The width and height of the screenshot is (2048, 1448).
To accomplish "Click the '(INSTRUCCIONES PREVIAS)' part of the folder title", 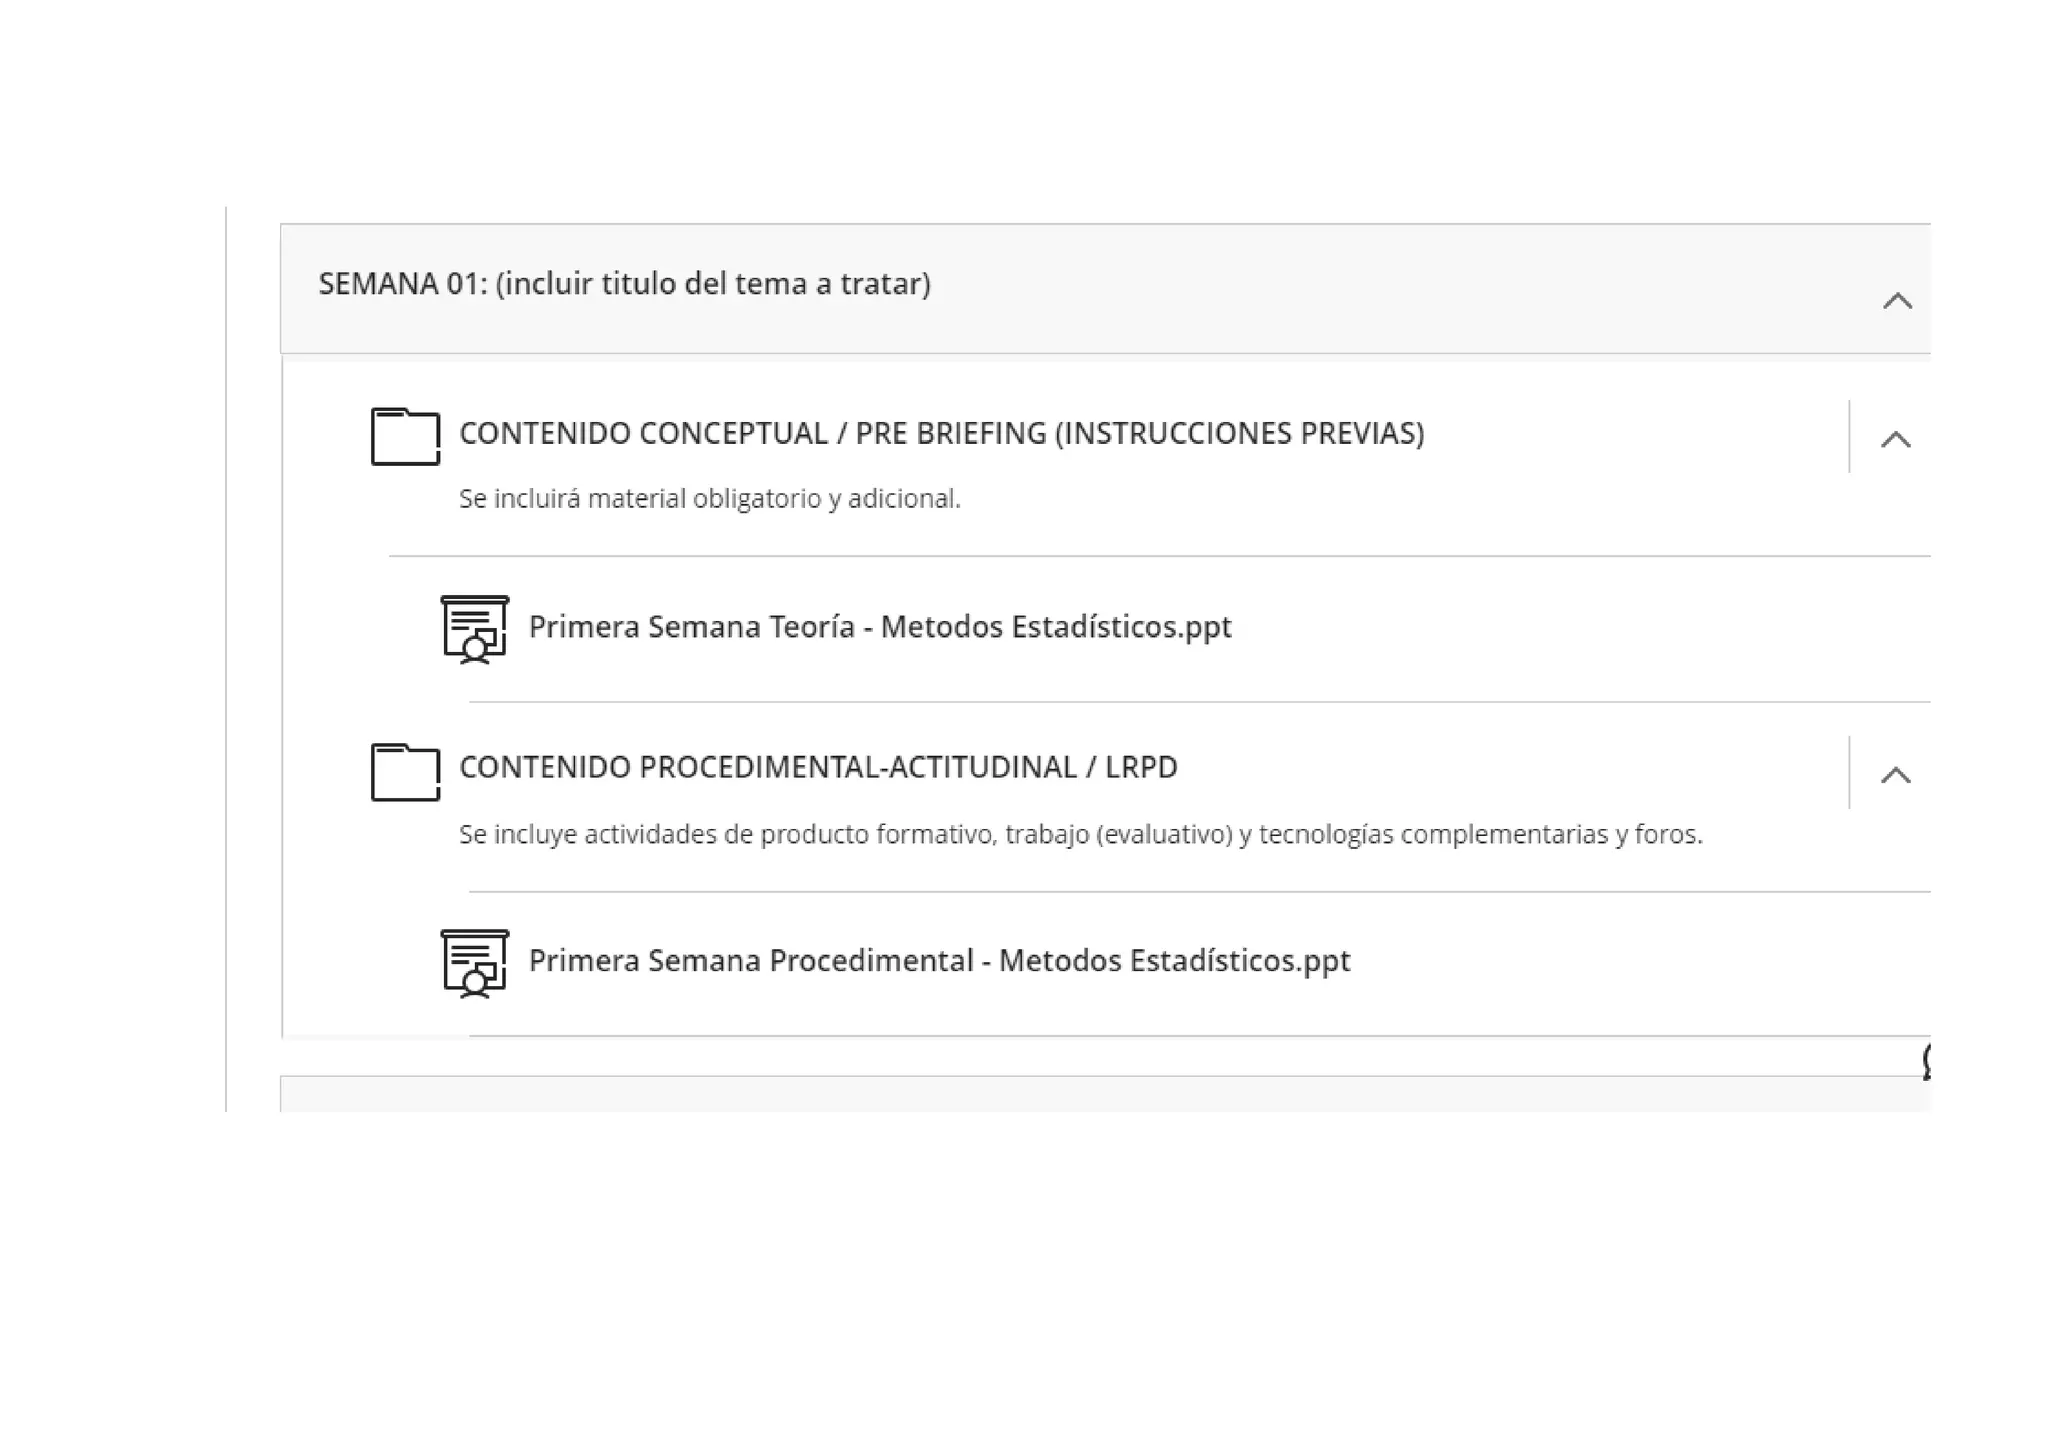I will tap(1239, 433).
